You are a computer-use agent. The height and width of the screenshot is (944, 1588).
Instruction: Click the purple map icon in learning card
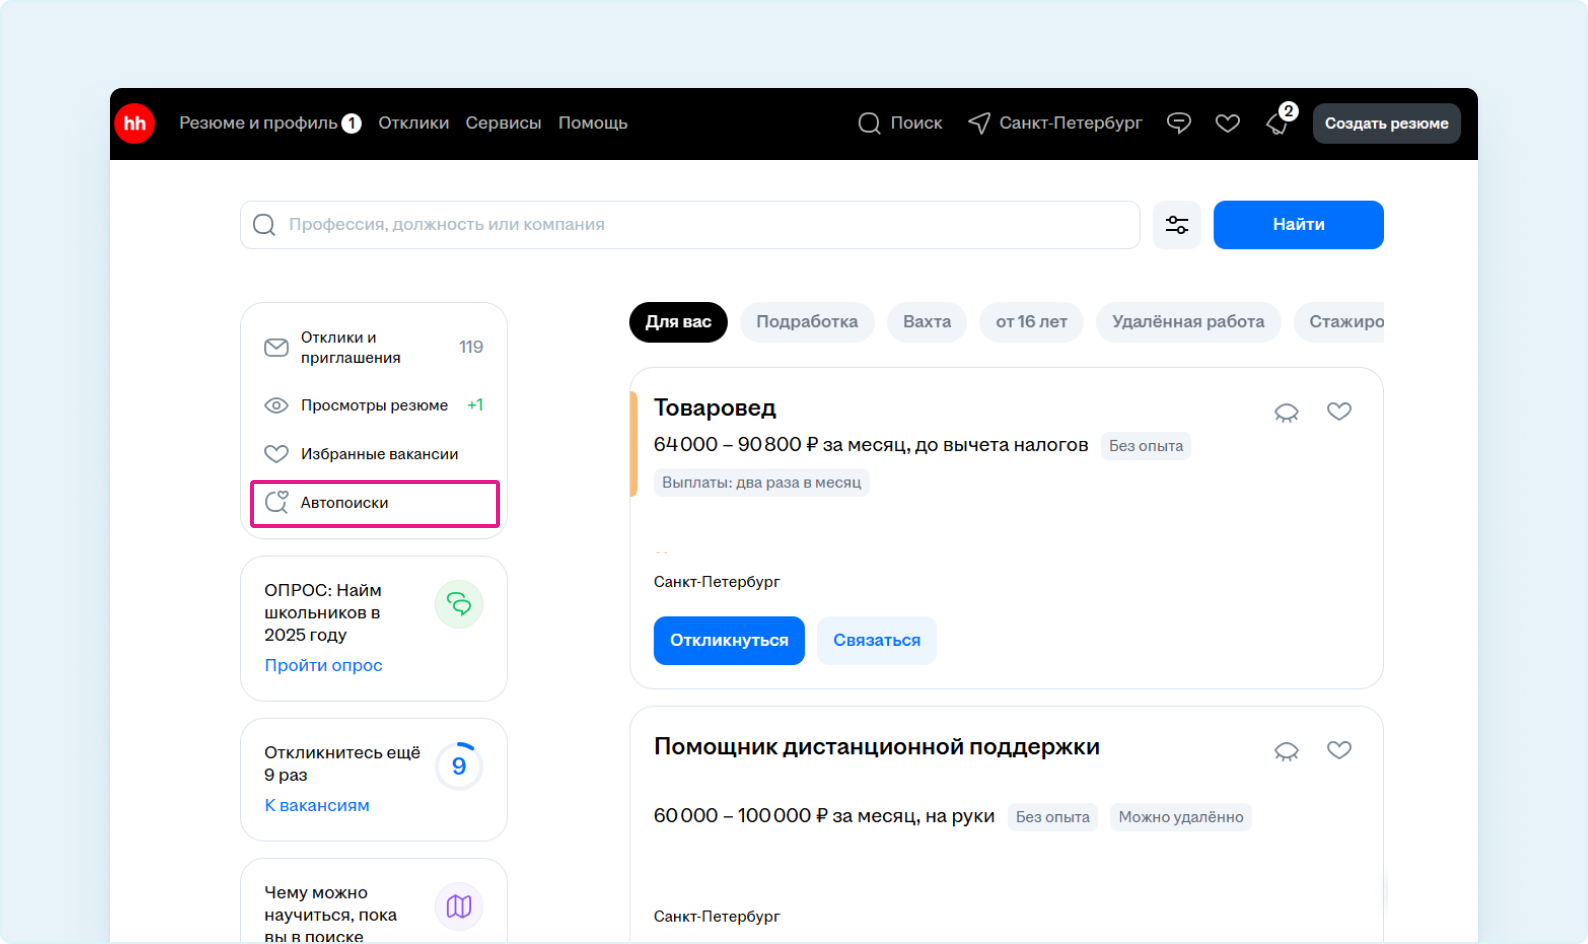[x=459, y=906]
